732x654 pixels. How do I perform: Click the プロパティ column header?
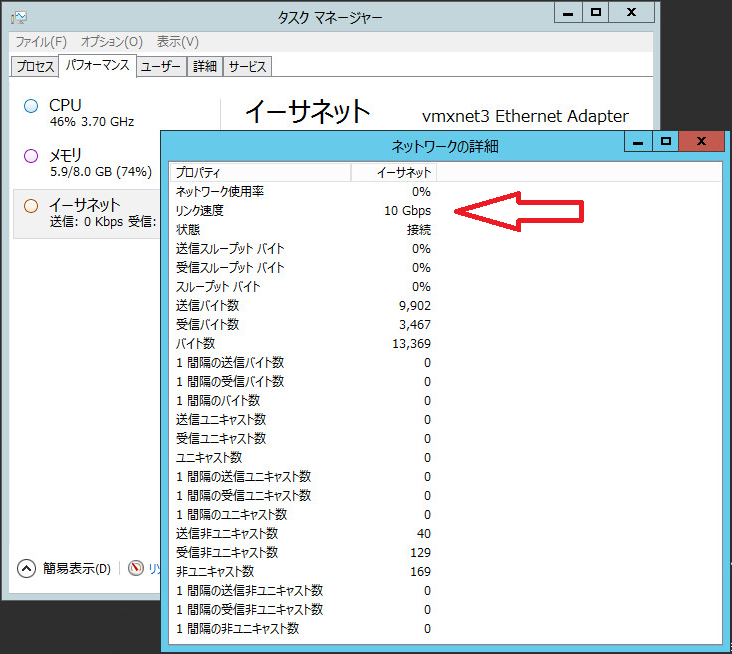coord(260,173)
